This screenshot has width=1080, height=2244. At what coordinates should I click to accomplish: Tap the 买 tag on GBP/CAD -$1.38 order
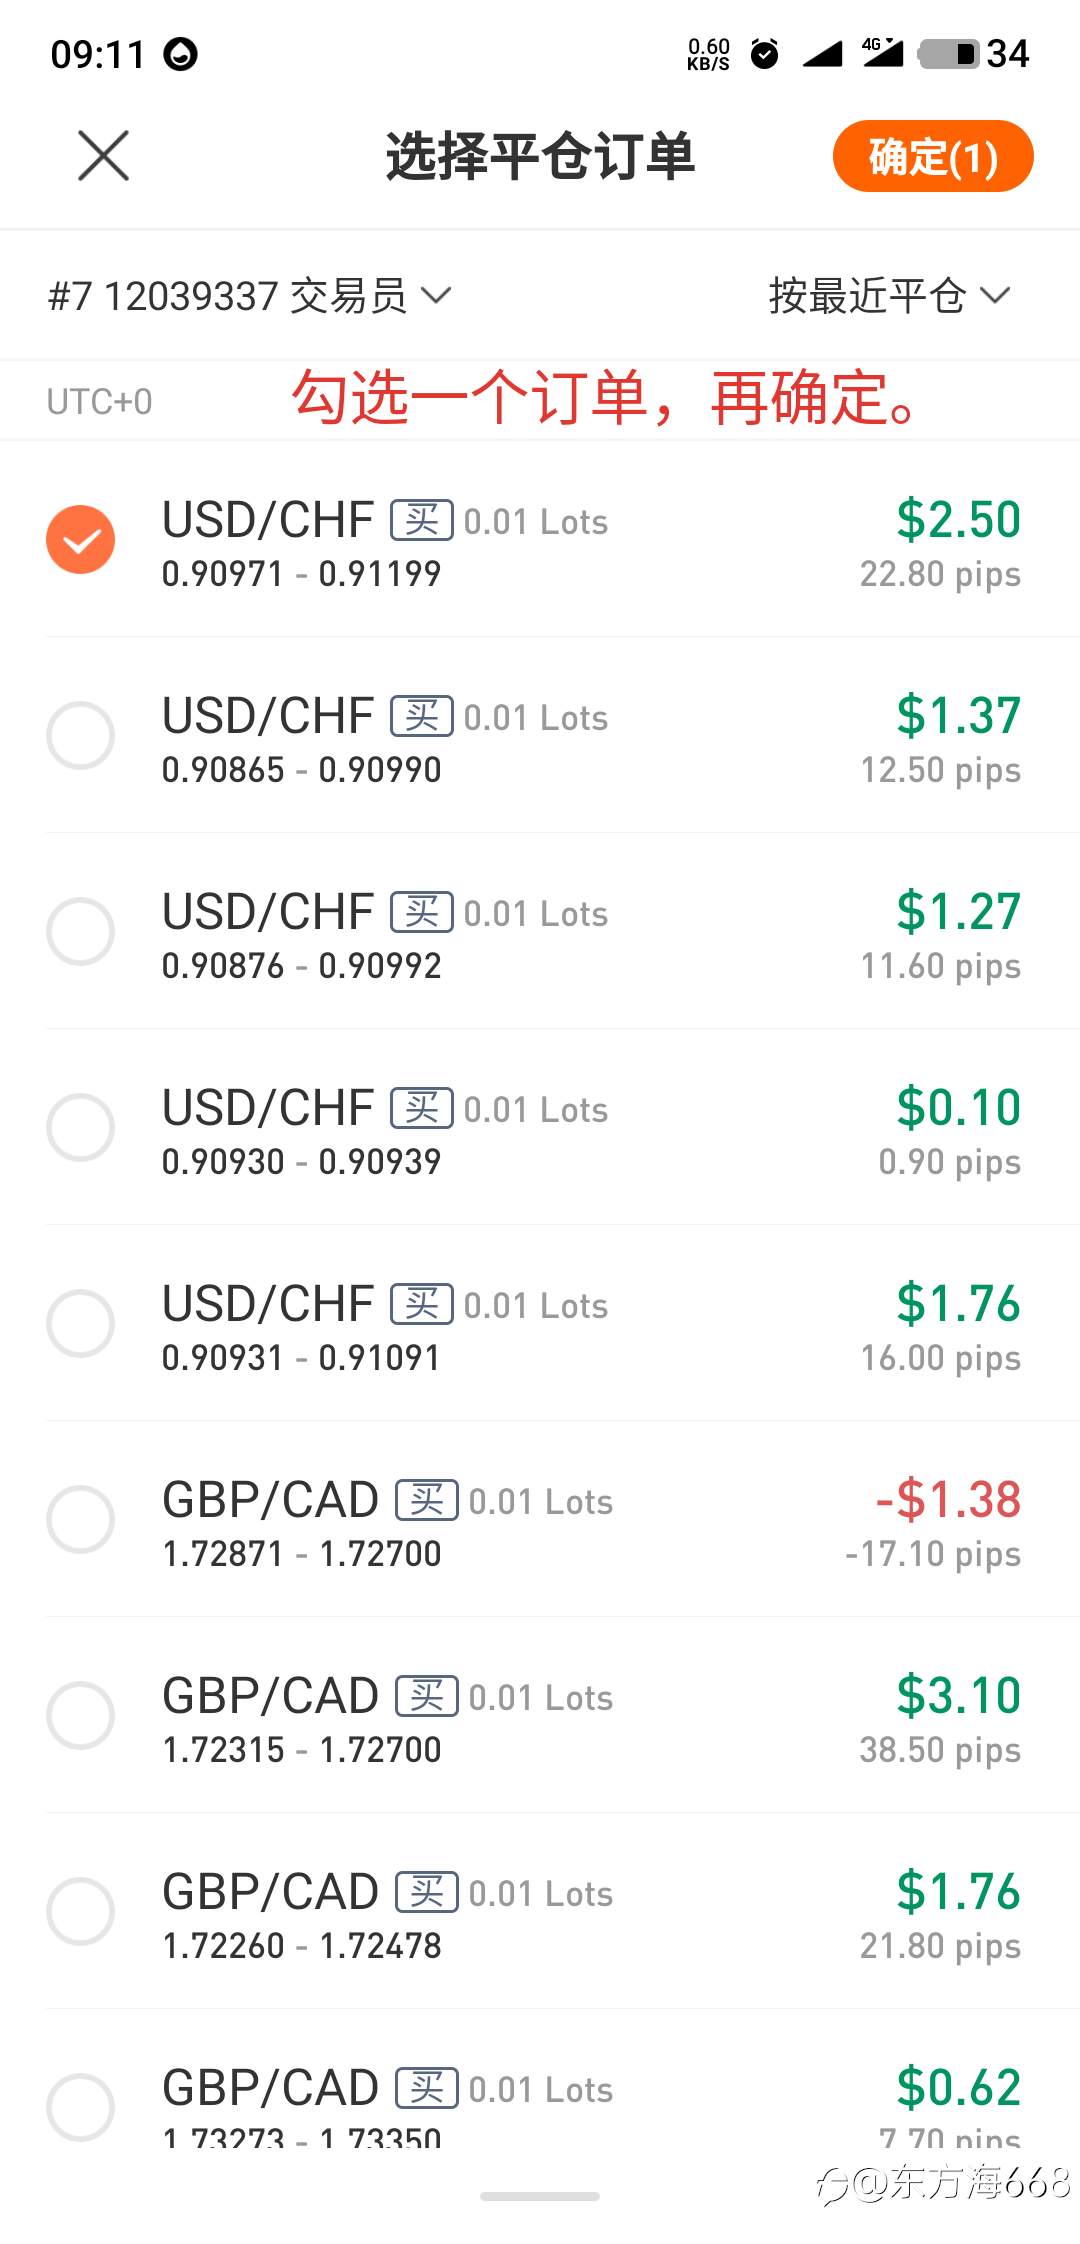(427, 1500)
